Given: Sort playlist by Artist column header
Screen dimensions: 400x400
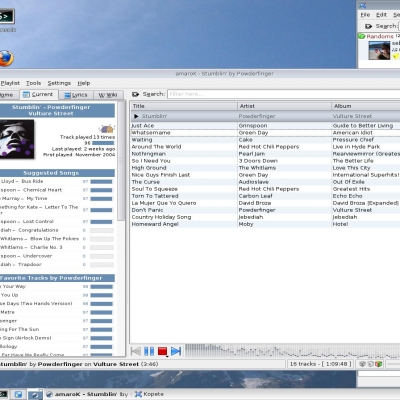Looking at the screenshot, I should click(284, 106).
